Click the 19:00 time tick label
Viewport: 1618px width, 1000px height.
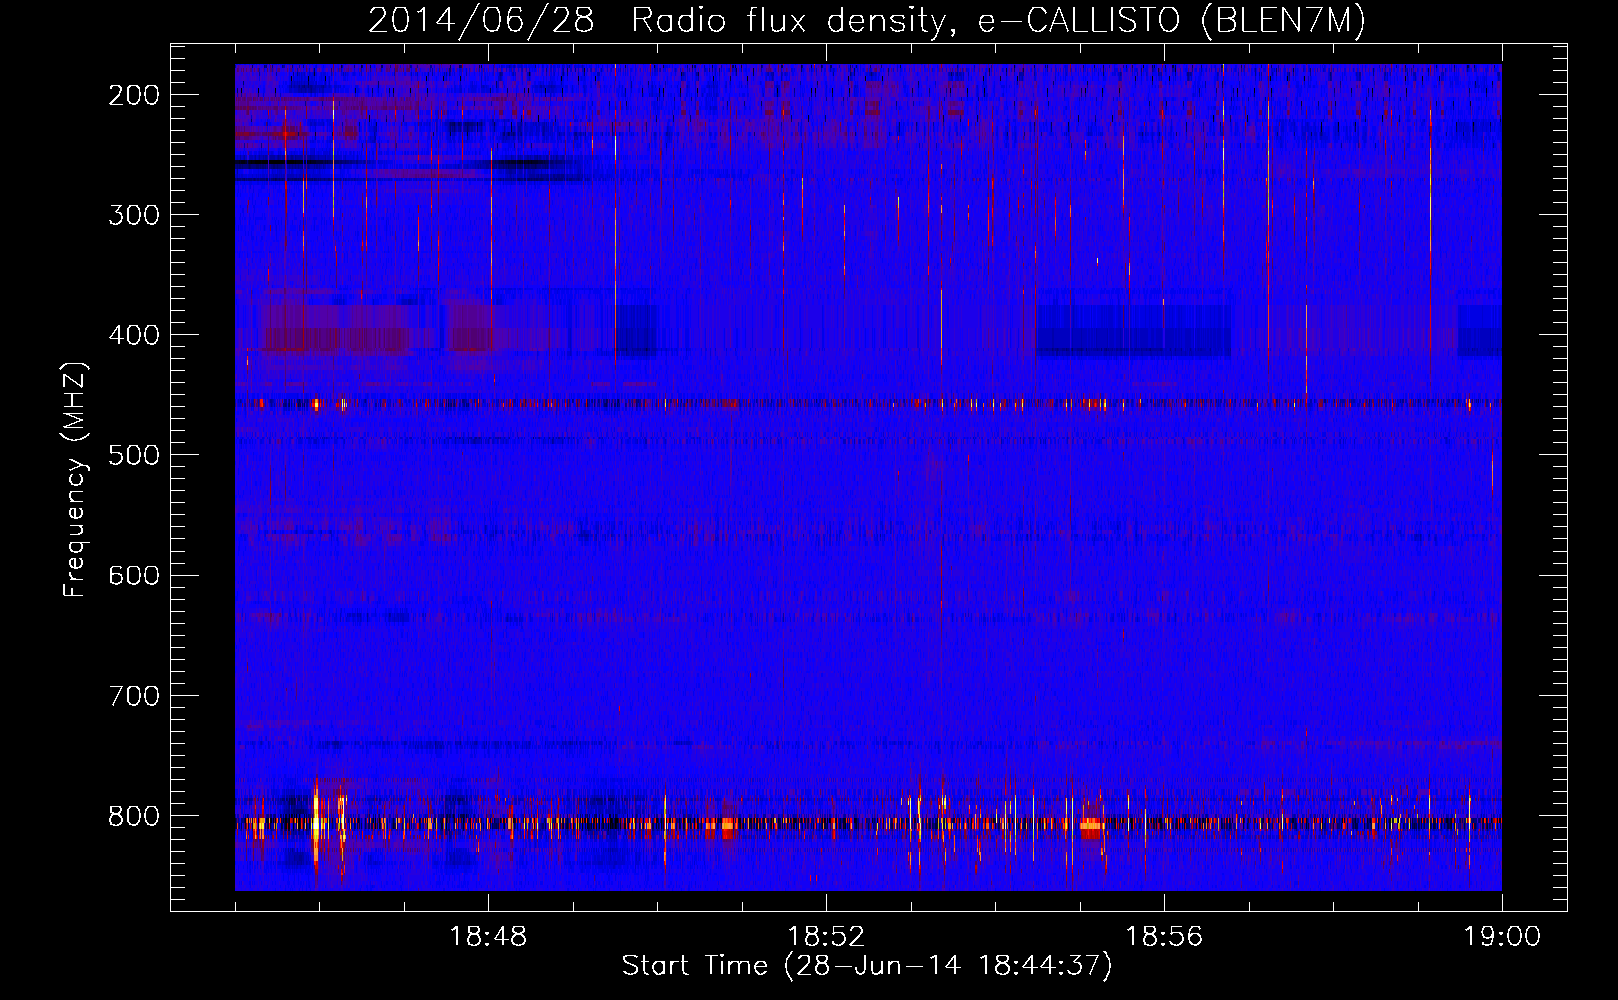point(1502,937)
